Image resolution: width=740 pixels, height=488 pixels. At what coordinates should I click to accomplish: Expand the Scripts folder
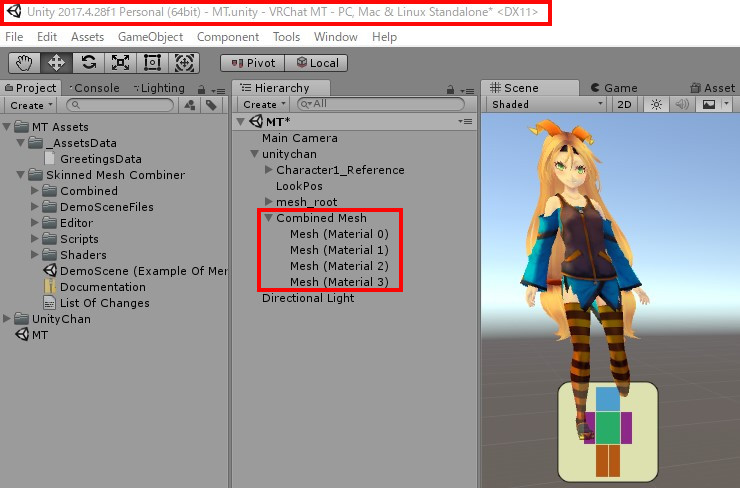tap(34, 239)
